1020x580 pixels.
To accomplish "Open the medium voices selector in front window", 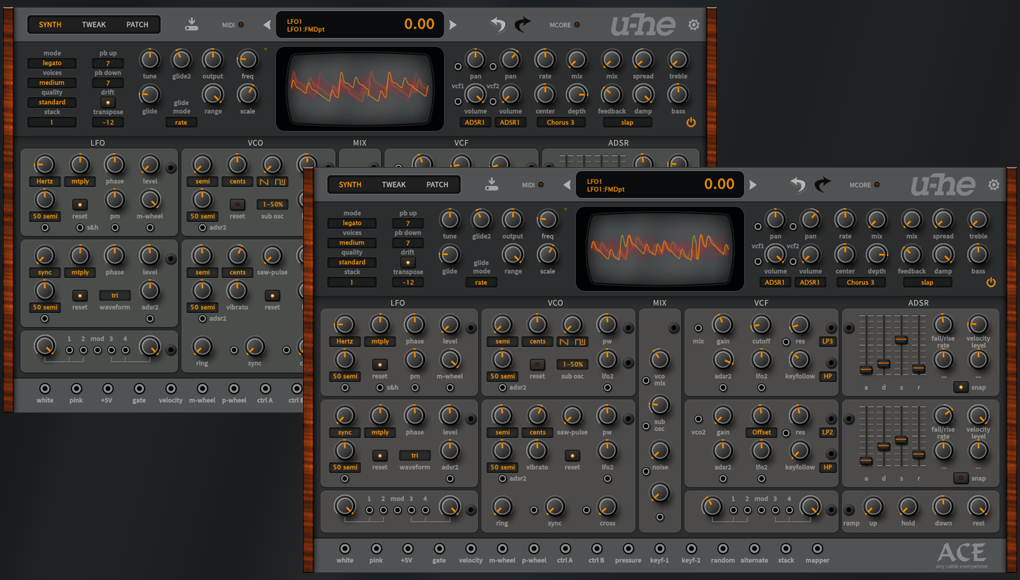I will click(x=352, y=243).
